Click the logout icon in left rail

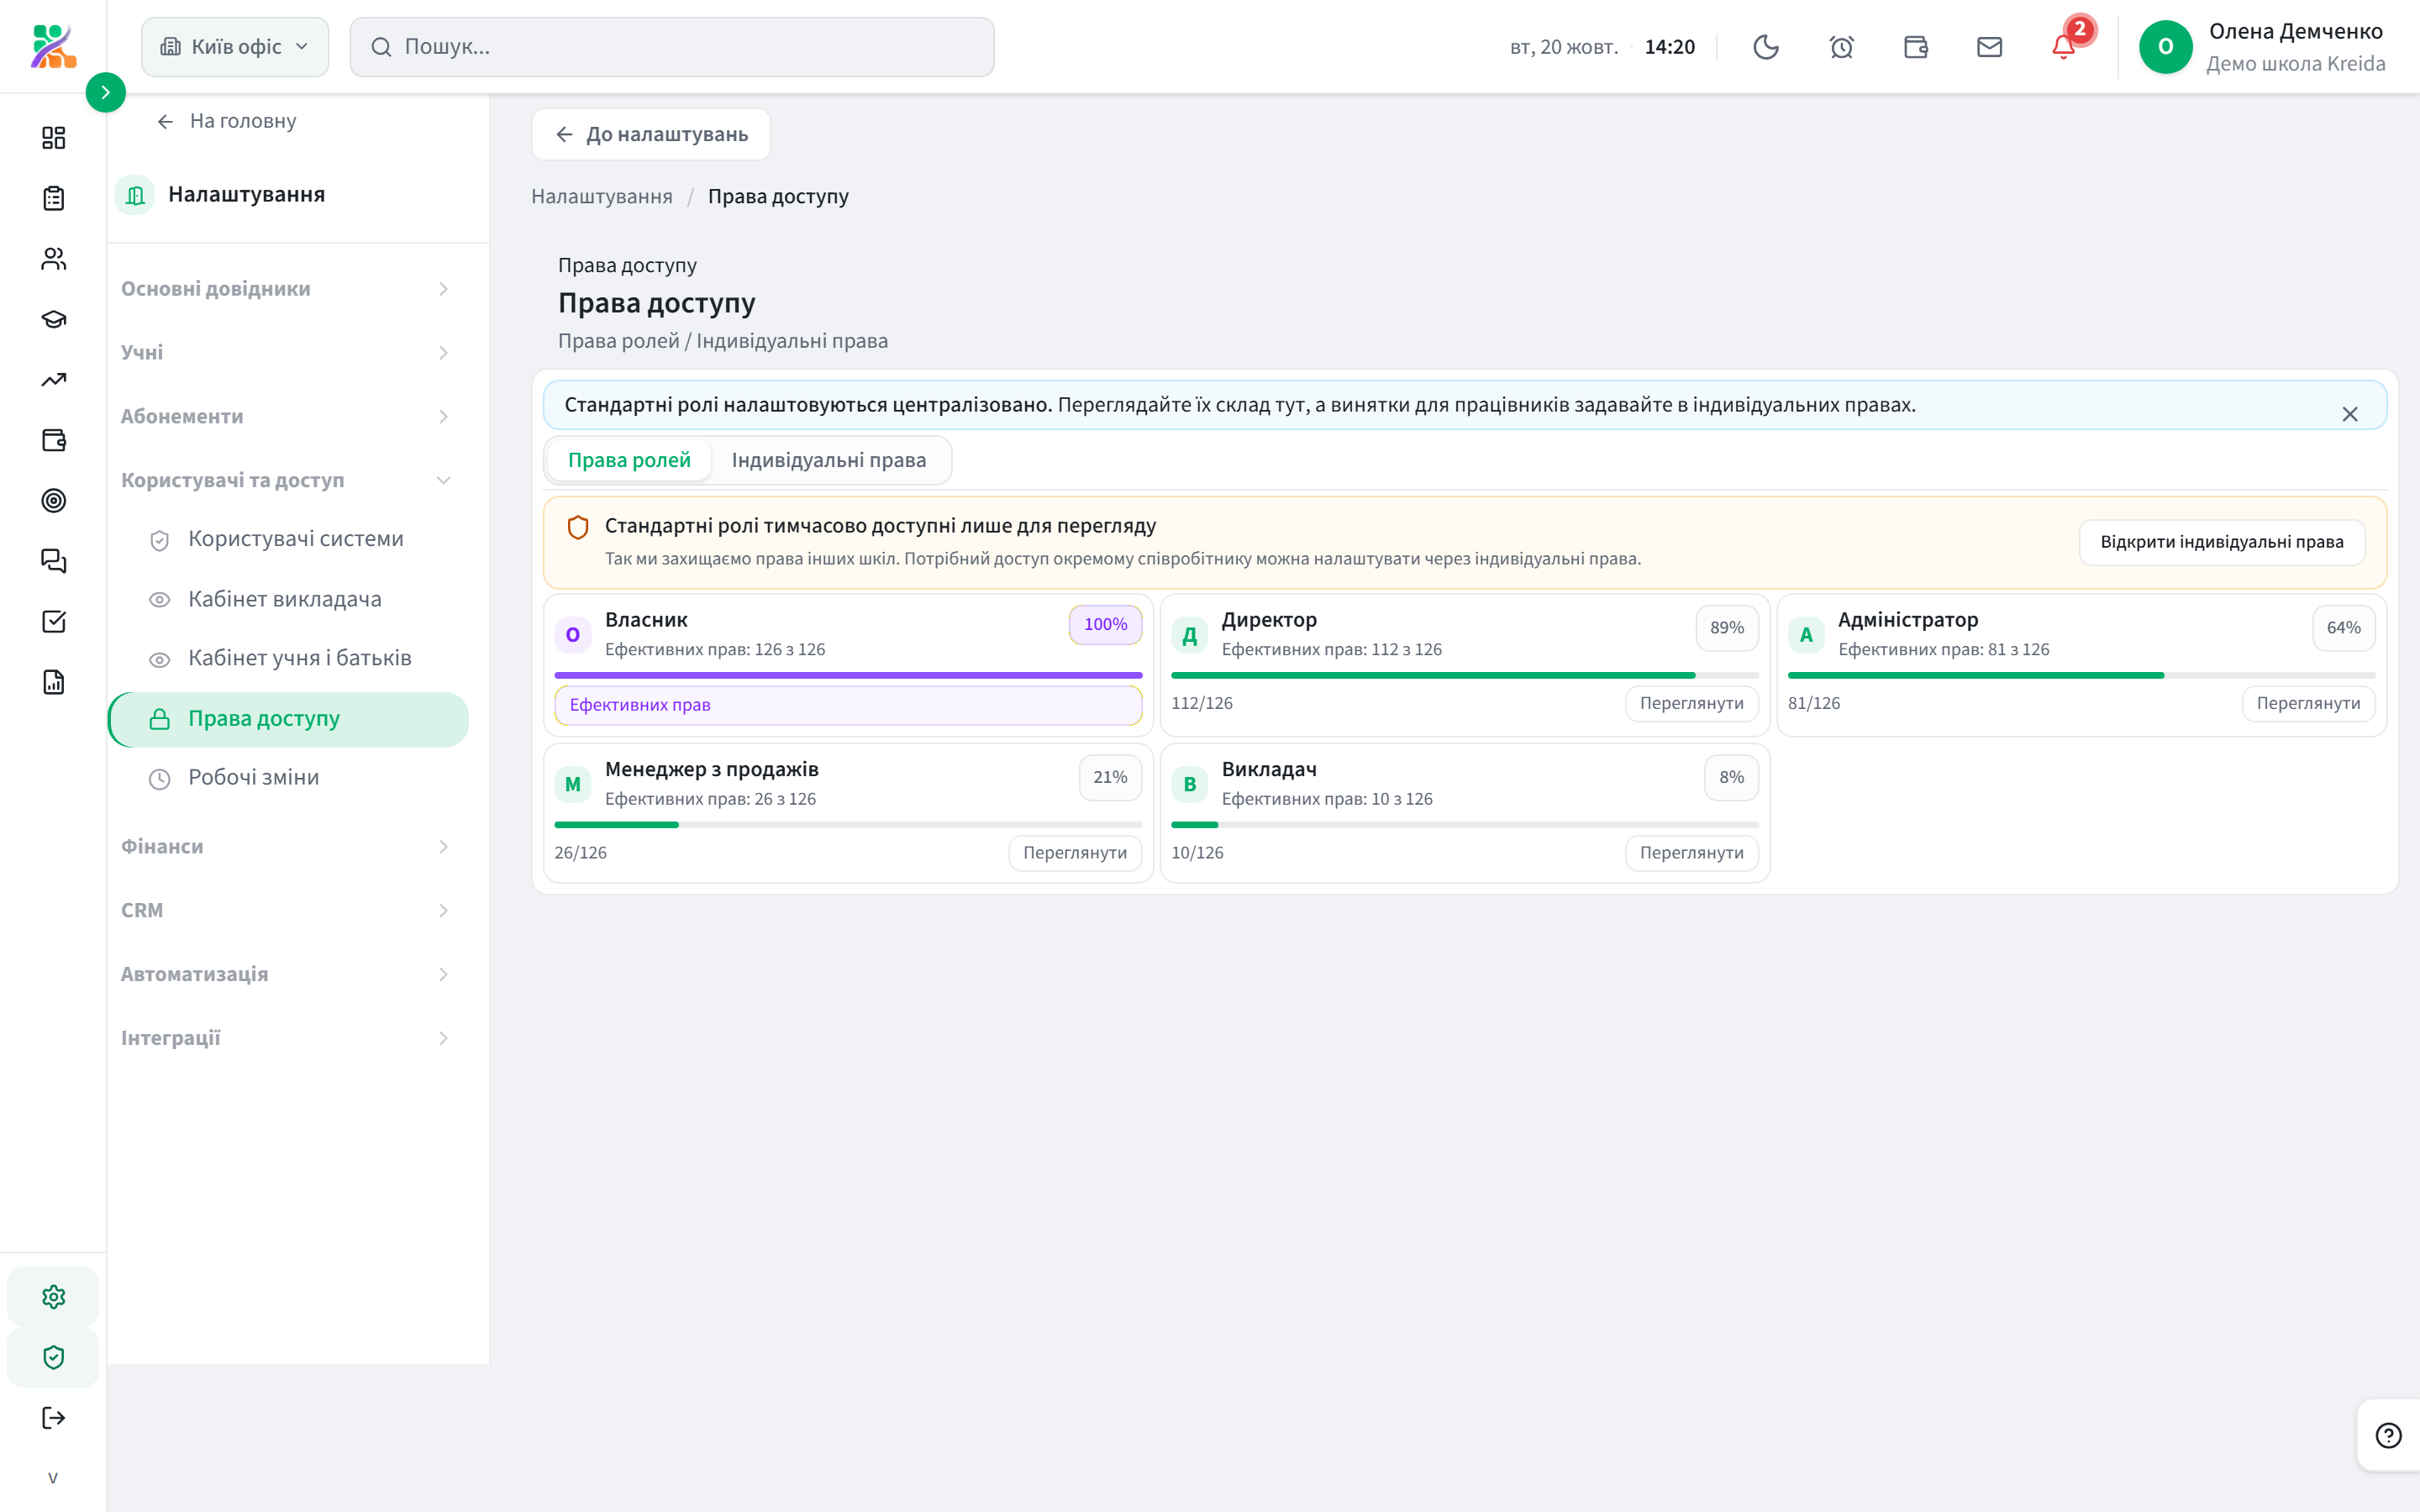tap(54, 1417)
